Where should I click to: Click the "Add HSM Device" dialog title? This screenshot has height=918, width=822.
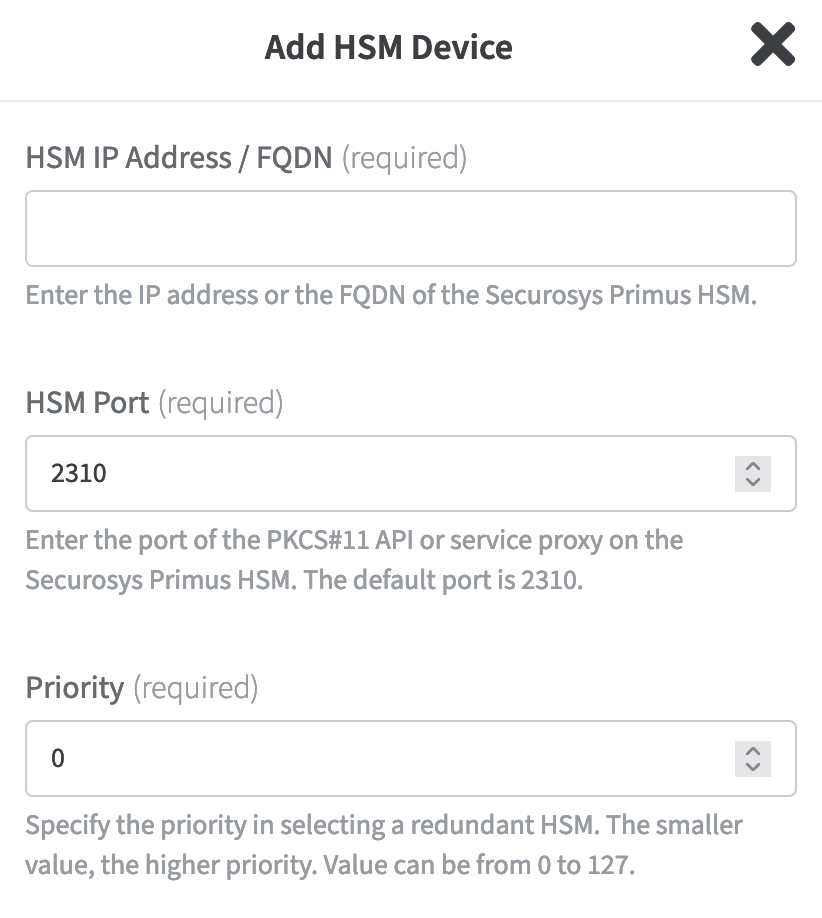tap(388, 47)
